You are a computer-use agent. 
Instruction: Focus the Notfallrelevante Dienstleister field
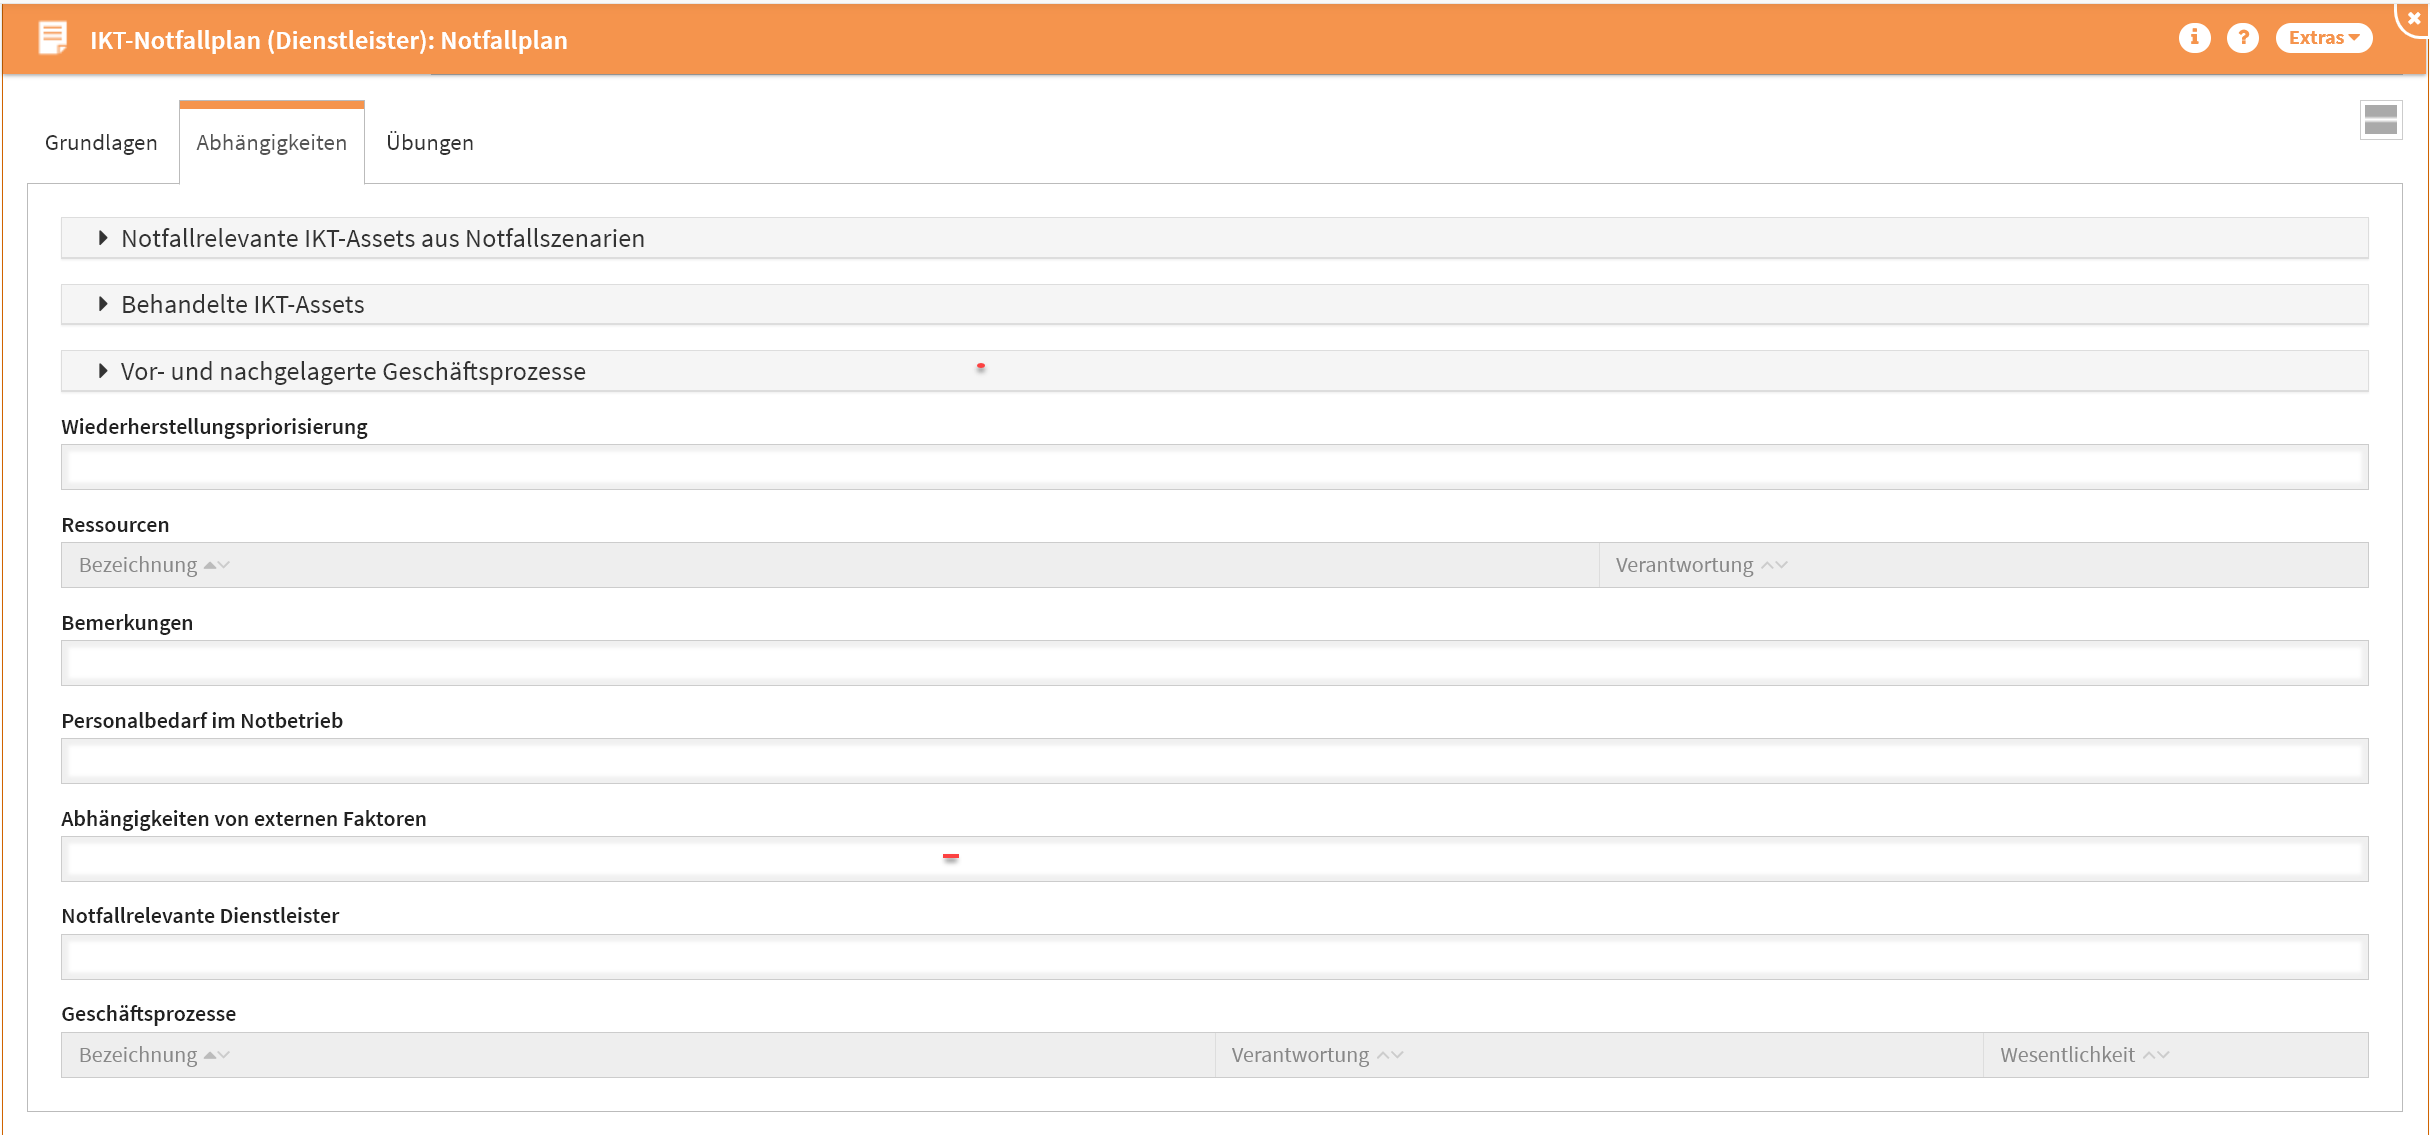(x=1214, y=957)
